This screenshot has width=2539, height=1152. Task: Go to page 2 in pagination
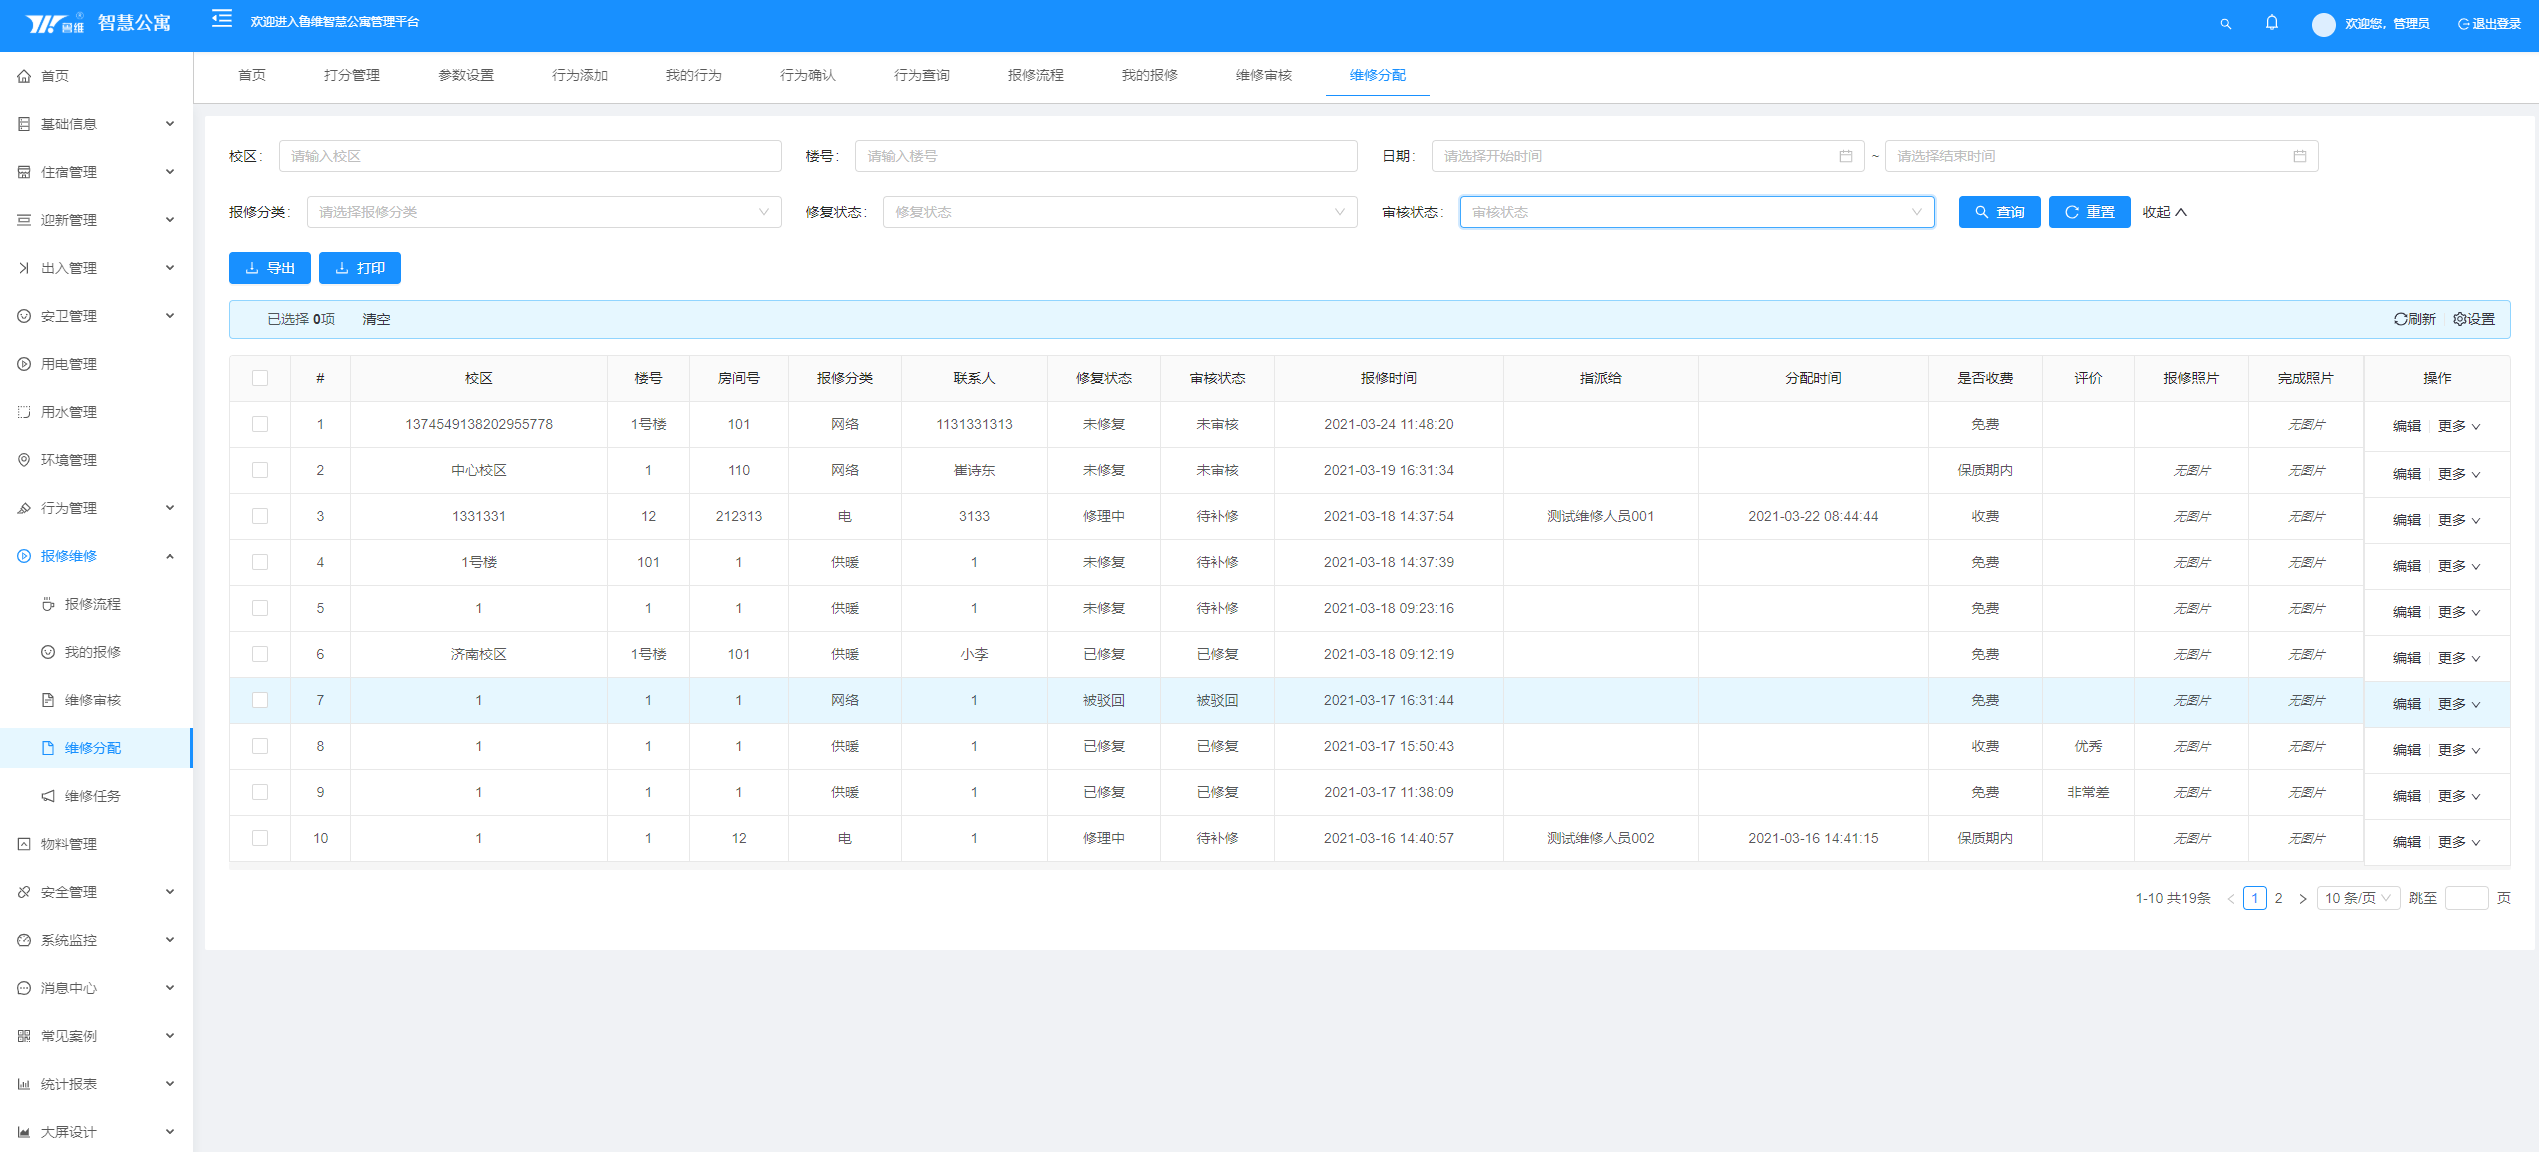(x=2278, y=898)
